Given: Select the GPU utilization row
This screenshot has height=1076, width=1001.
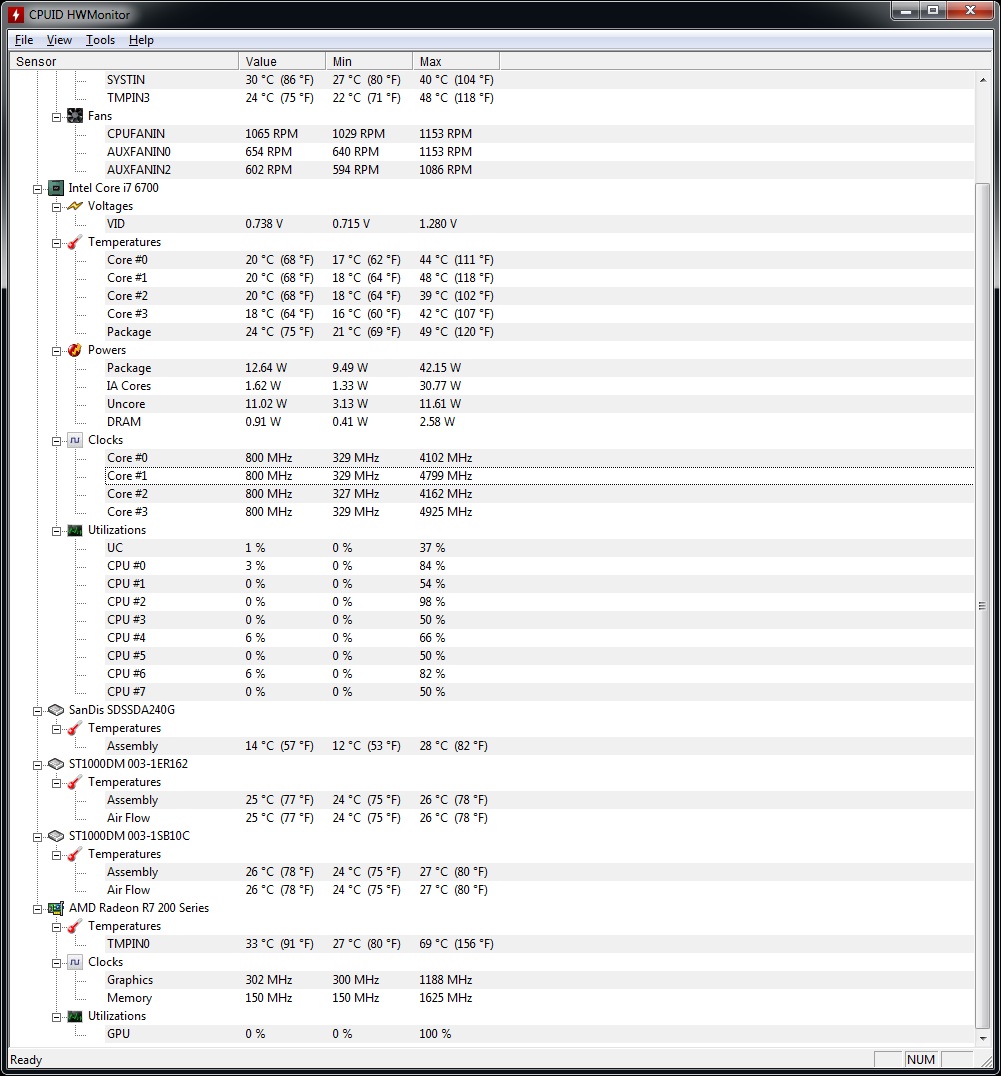Looking at the screenshot, I should pyautogui.click(x=118, y=1034).
